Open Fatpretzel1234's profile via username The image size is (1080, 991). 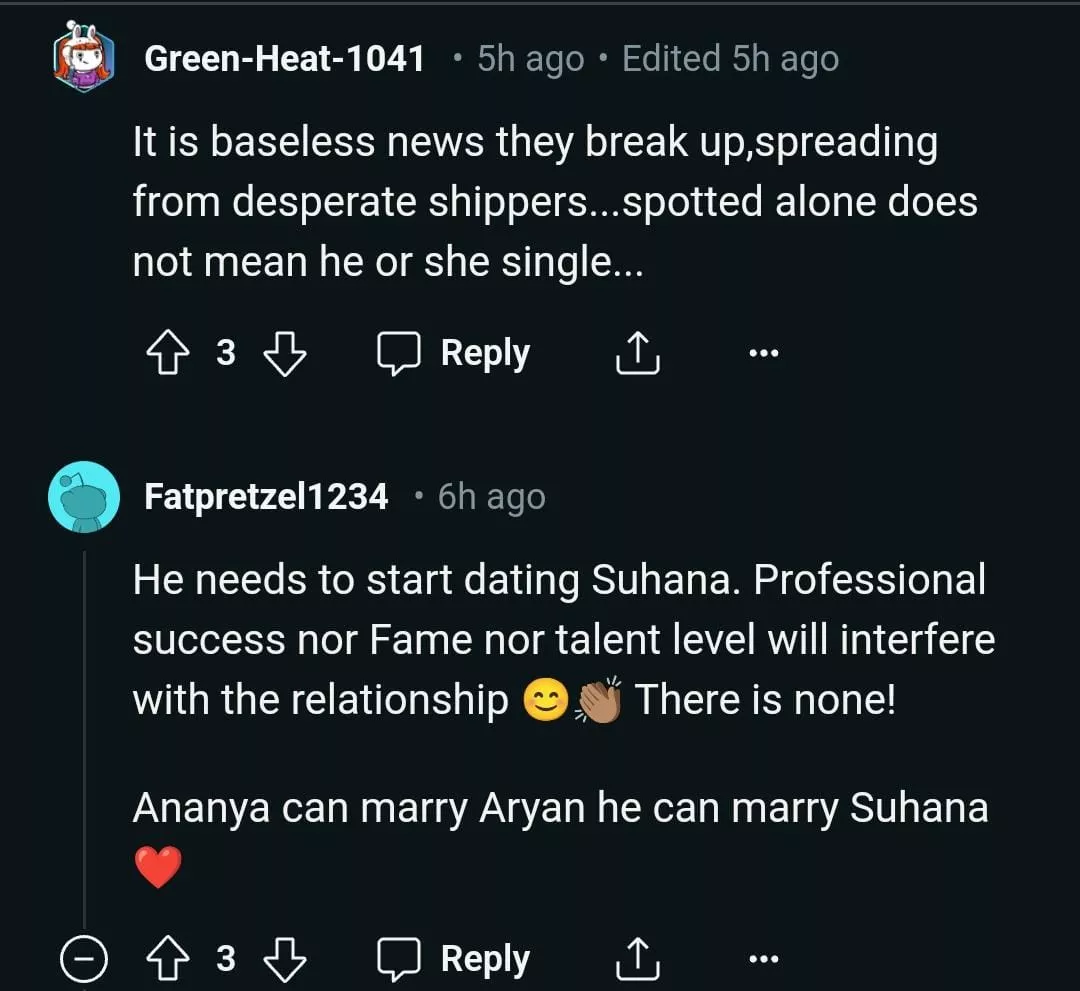266,497
